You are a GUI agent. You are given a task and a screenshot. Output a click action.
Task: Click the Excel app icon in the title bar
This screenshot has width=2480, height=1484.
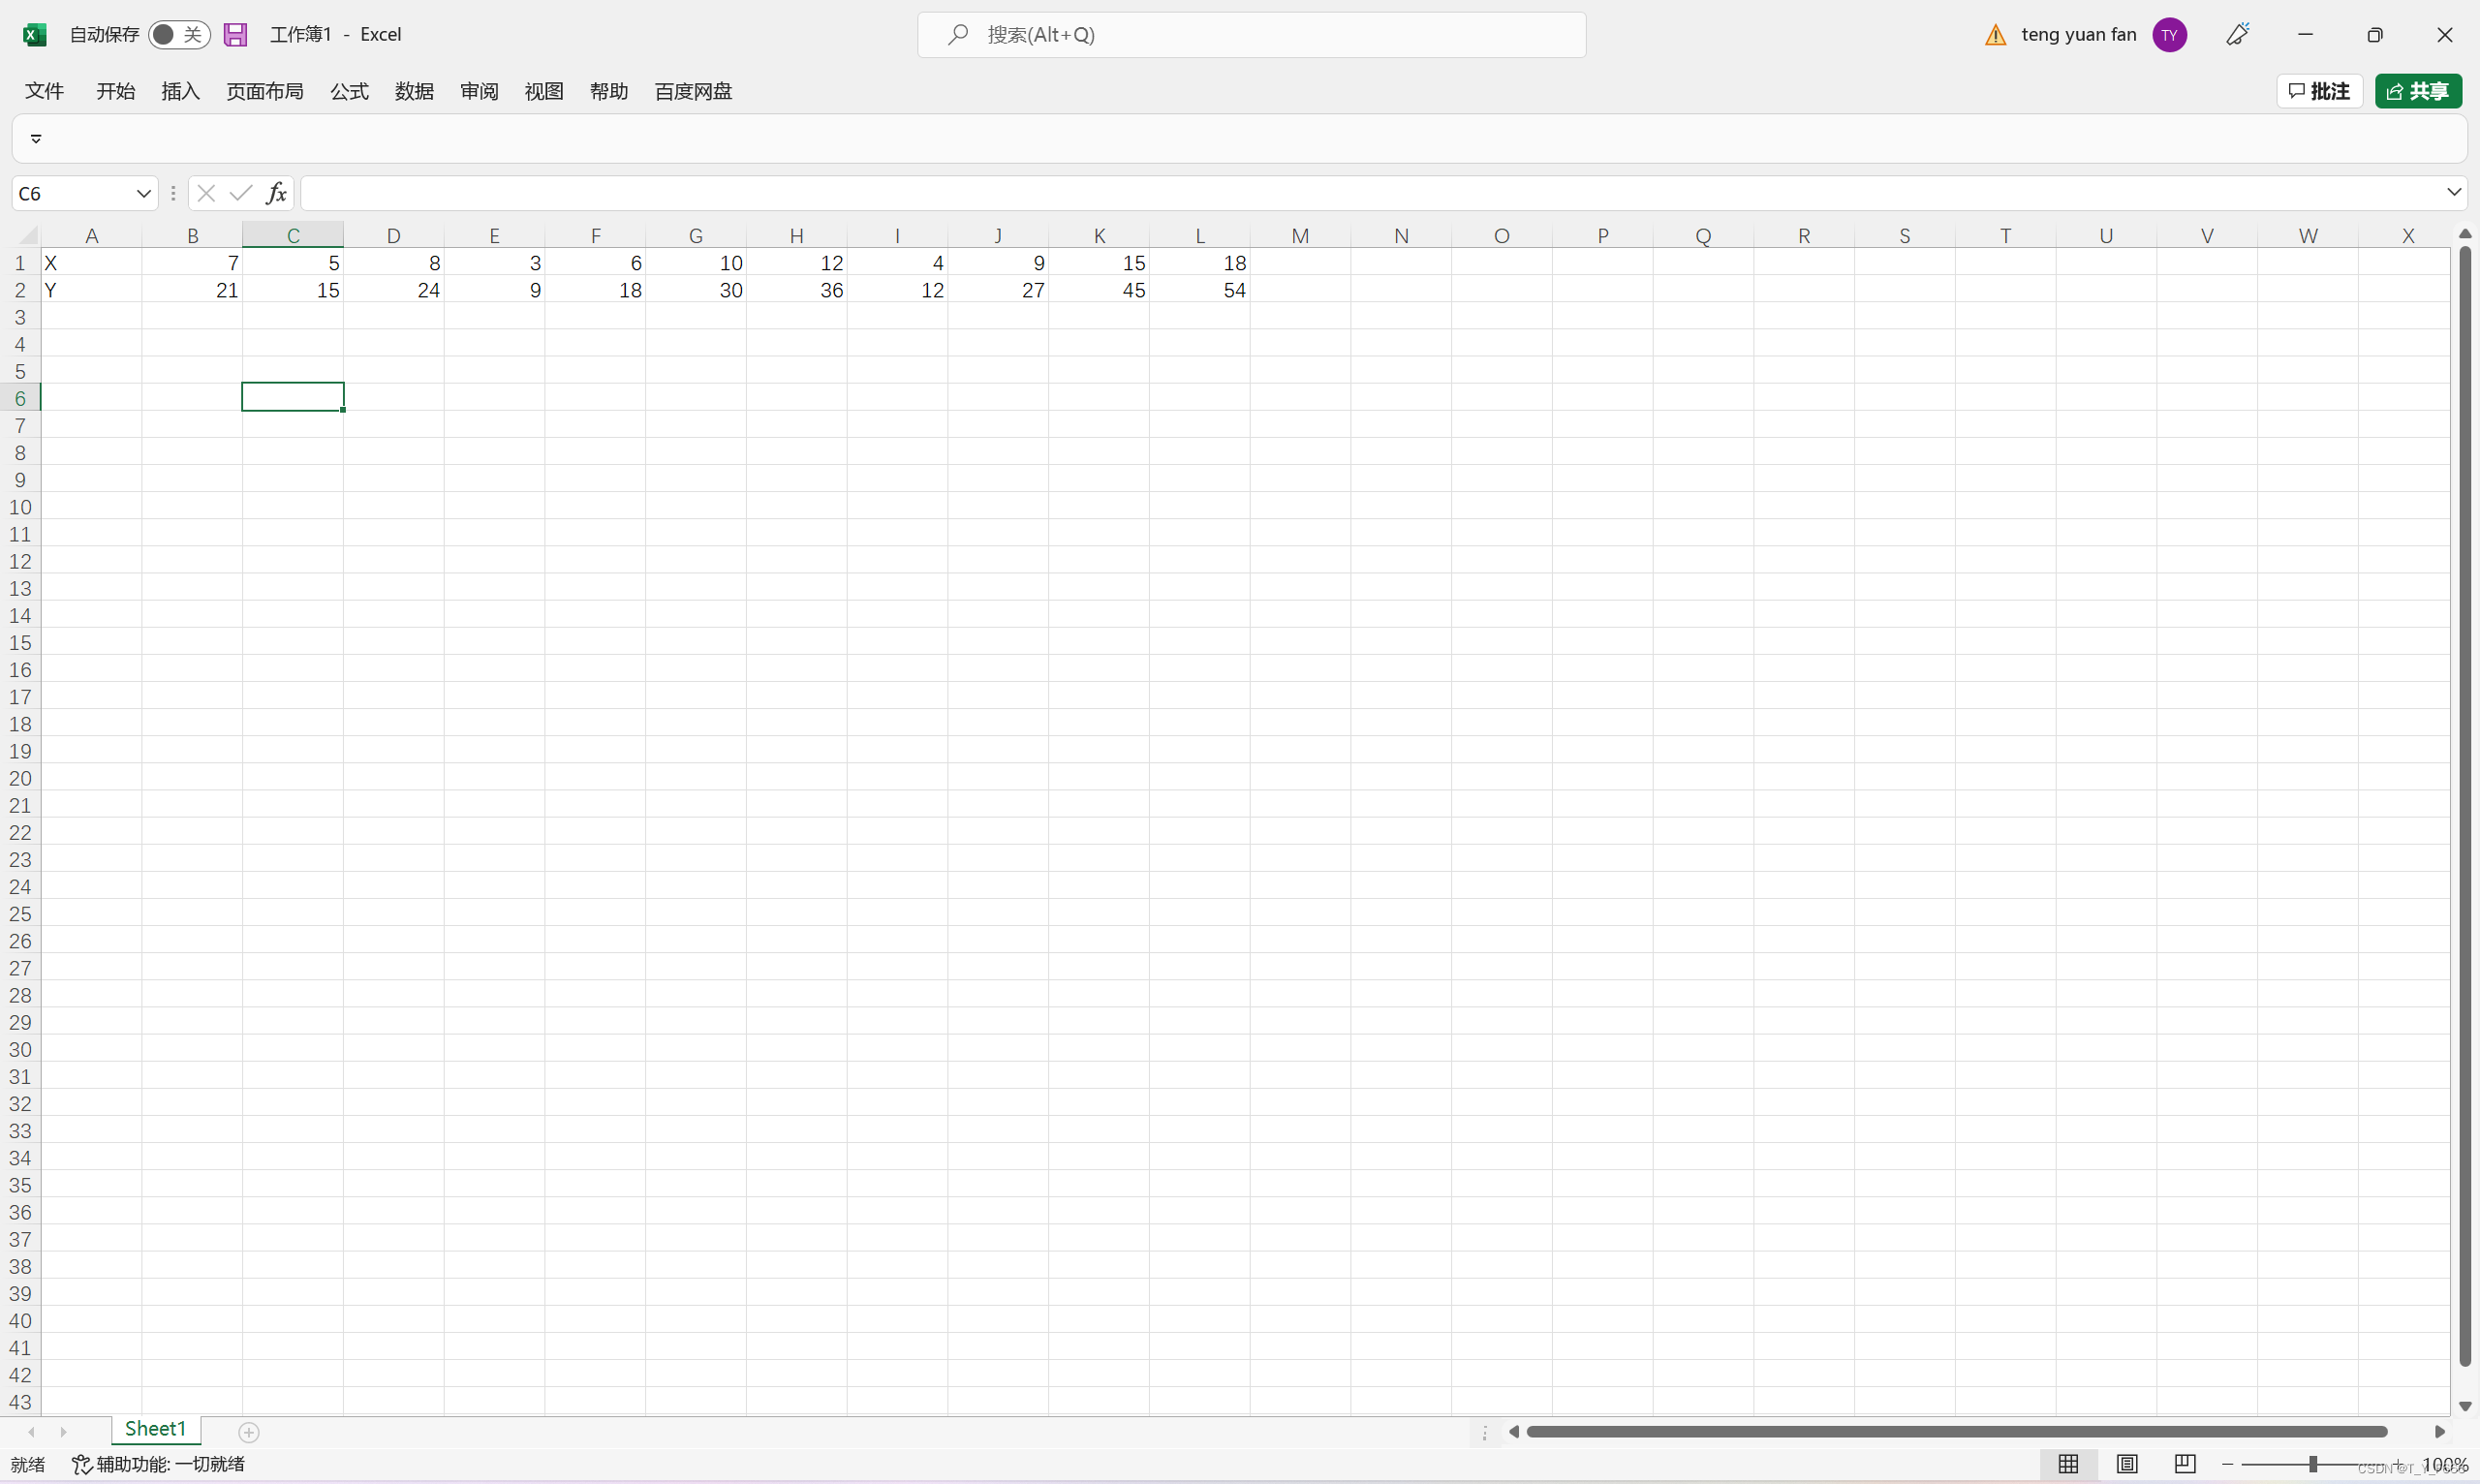click(x=34, y=34)
